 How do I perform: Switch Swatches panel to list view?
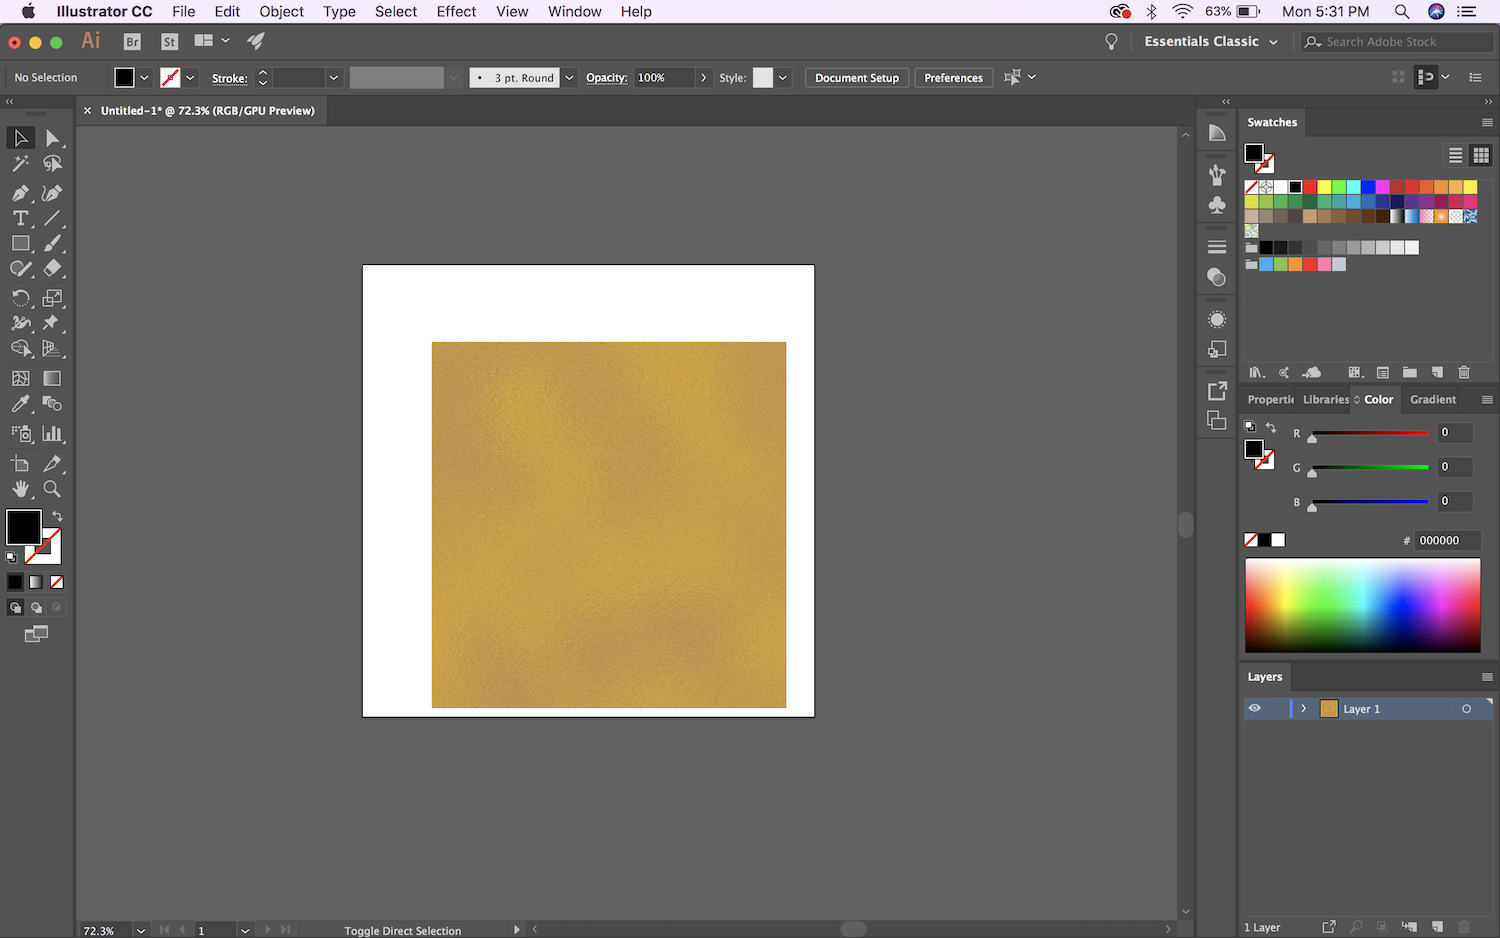point(1456,155)
